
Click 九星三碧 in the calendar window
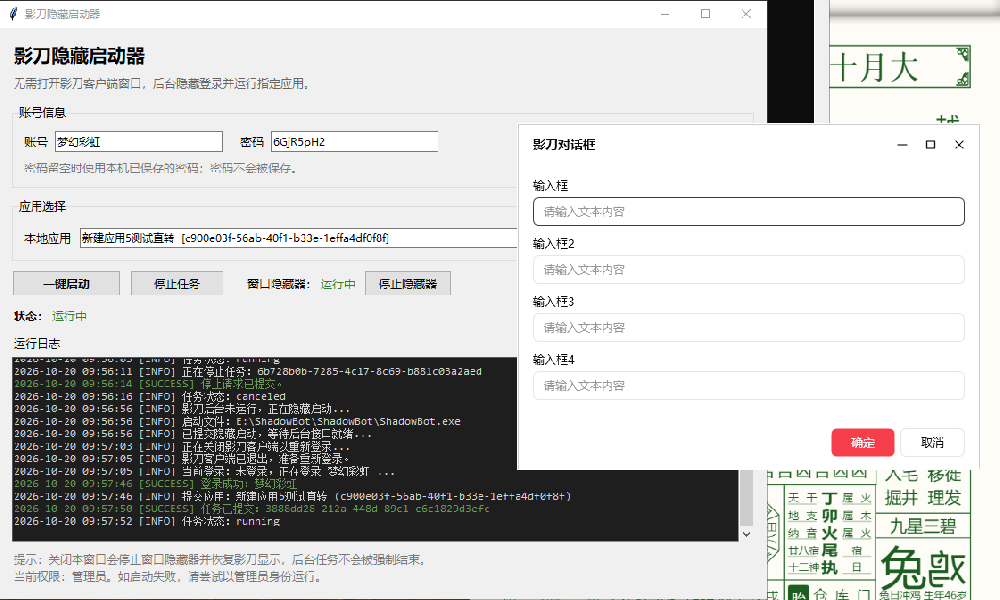pos(923,526)
